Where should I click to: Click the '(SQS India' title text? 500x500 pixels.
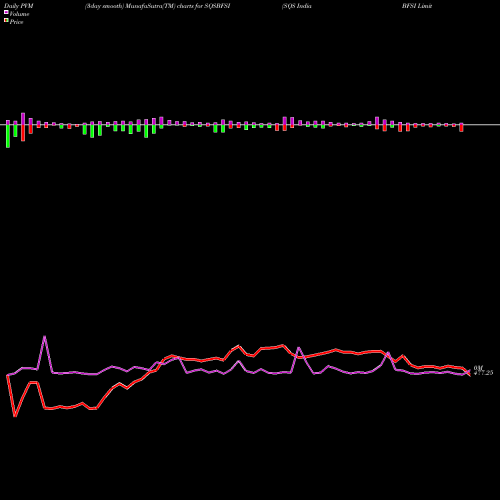(x=297, y=6)
